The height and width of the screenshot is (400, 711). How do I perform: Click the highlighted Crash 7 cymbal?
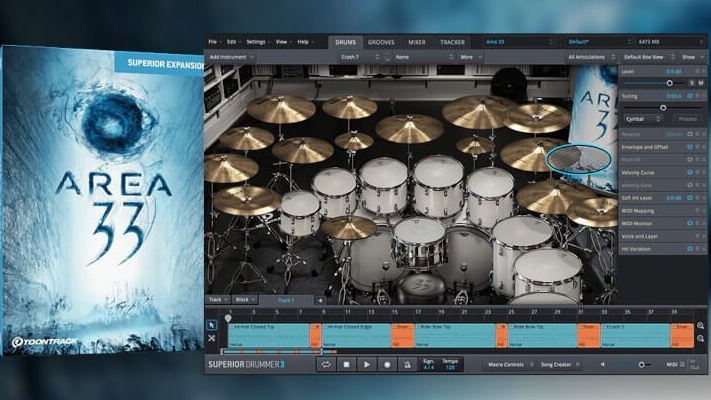579,159
